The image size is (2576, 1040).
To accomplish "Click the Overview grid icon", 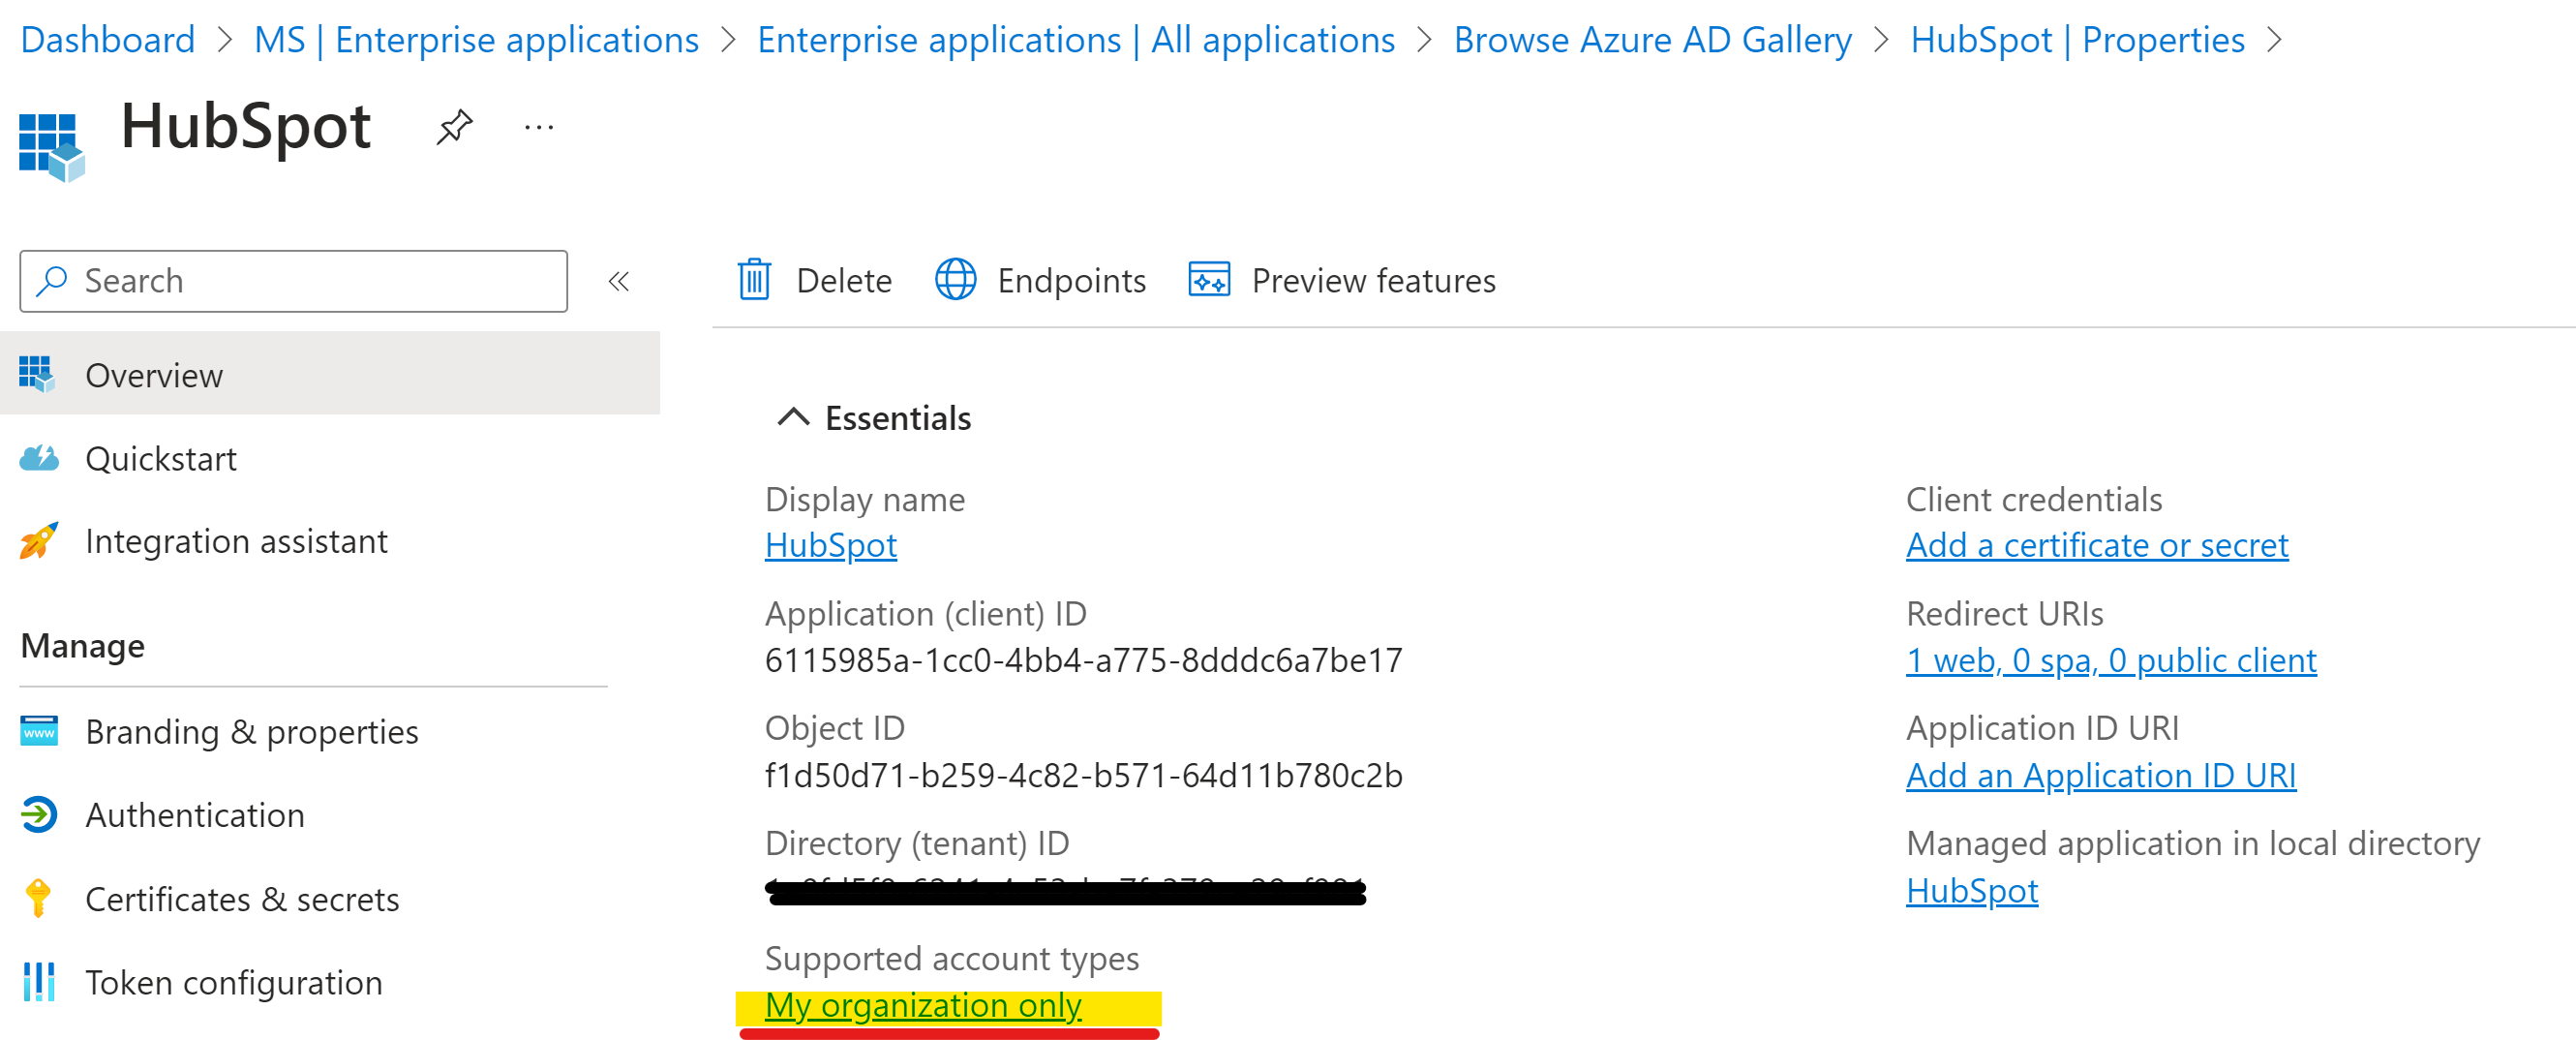I will (x=37, y=374).
